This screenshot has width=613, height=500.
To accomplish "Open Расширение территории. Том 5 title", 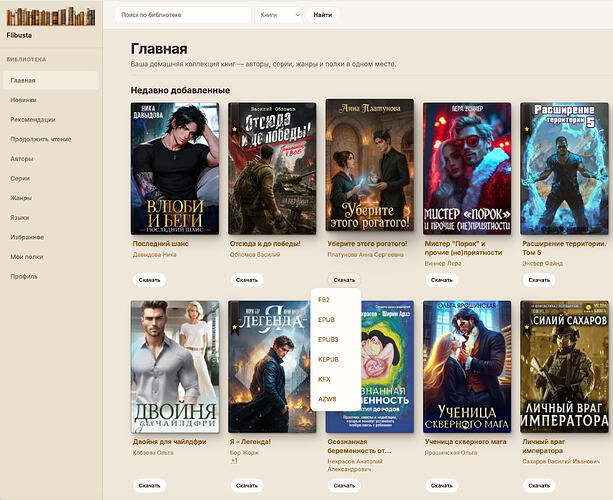I will (x=564, y=248).
